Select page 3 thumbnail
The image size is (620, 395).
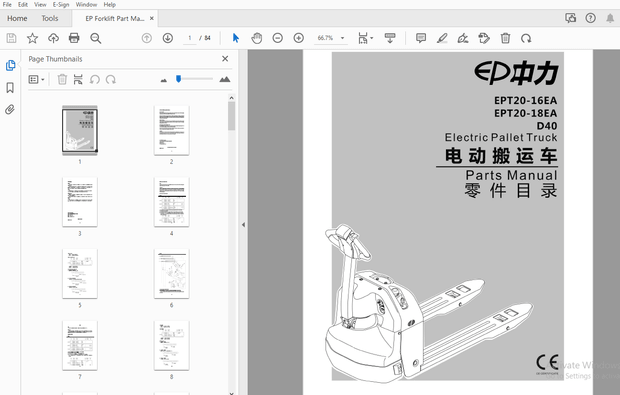tap(80, 202)
